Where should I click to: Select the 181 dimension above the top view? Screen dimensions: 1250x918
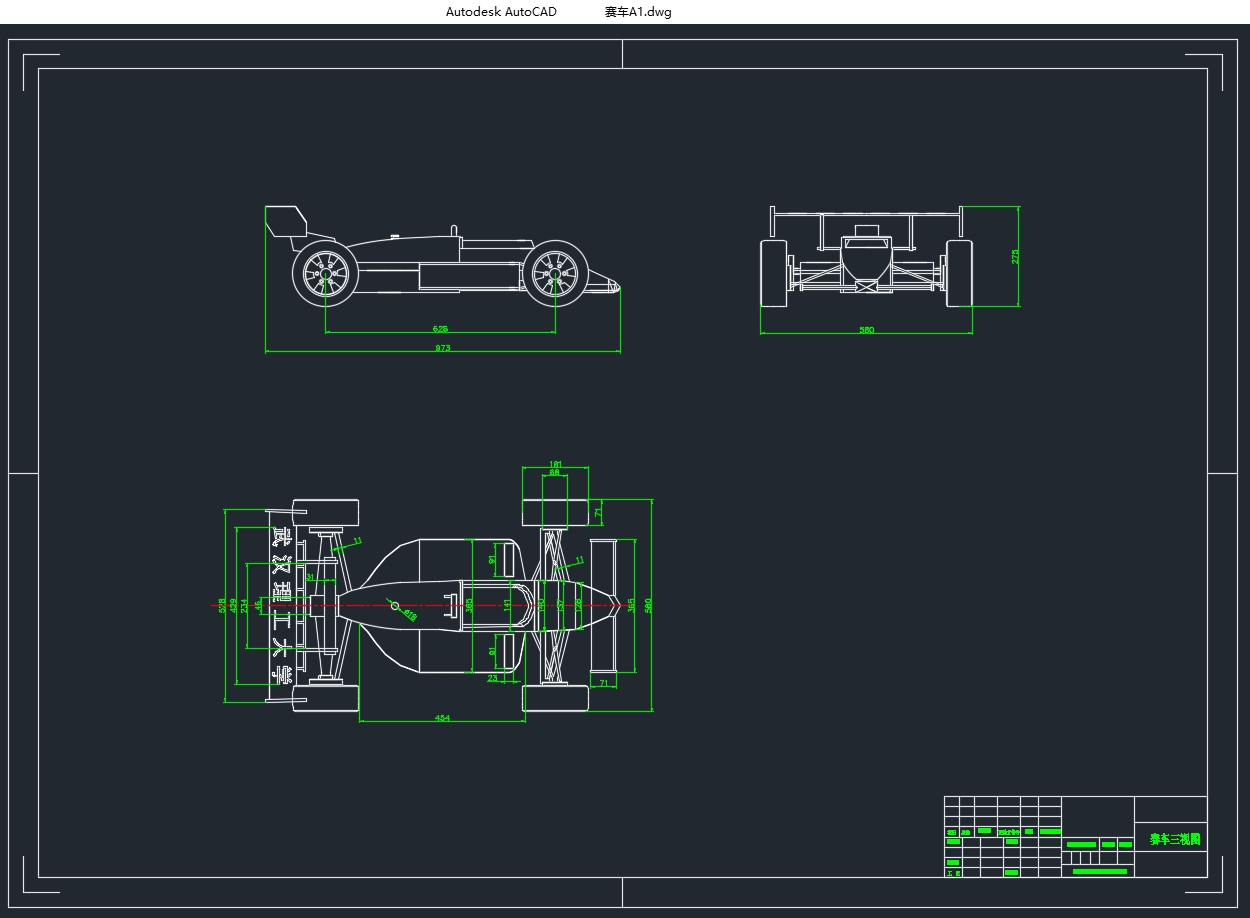coord(555,464)
